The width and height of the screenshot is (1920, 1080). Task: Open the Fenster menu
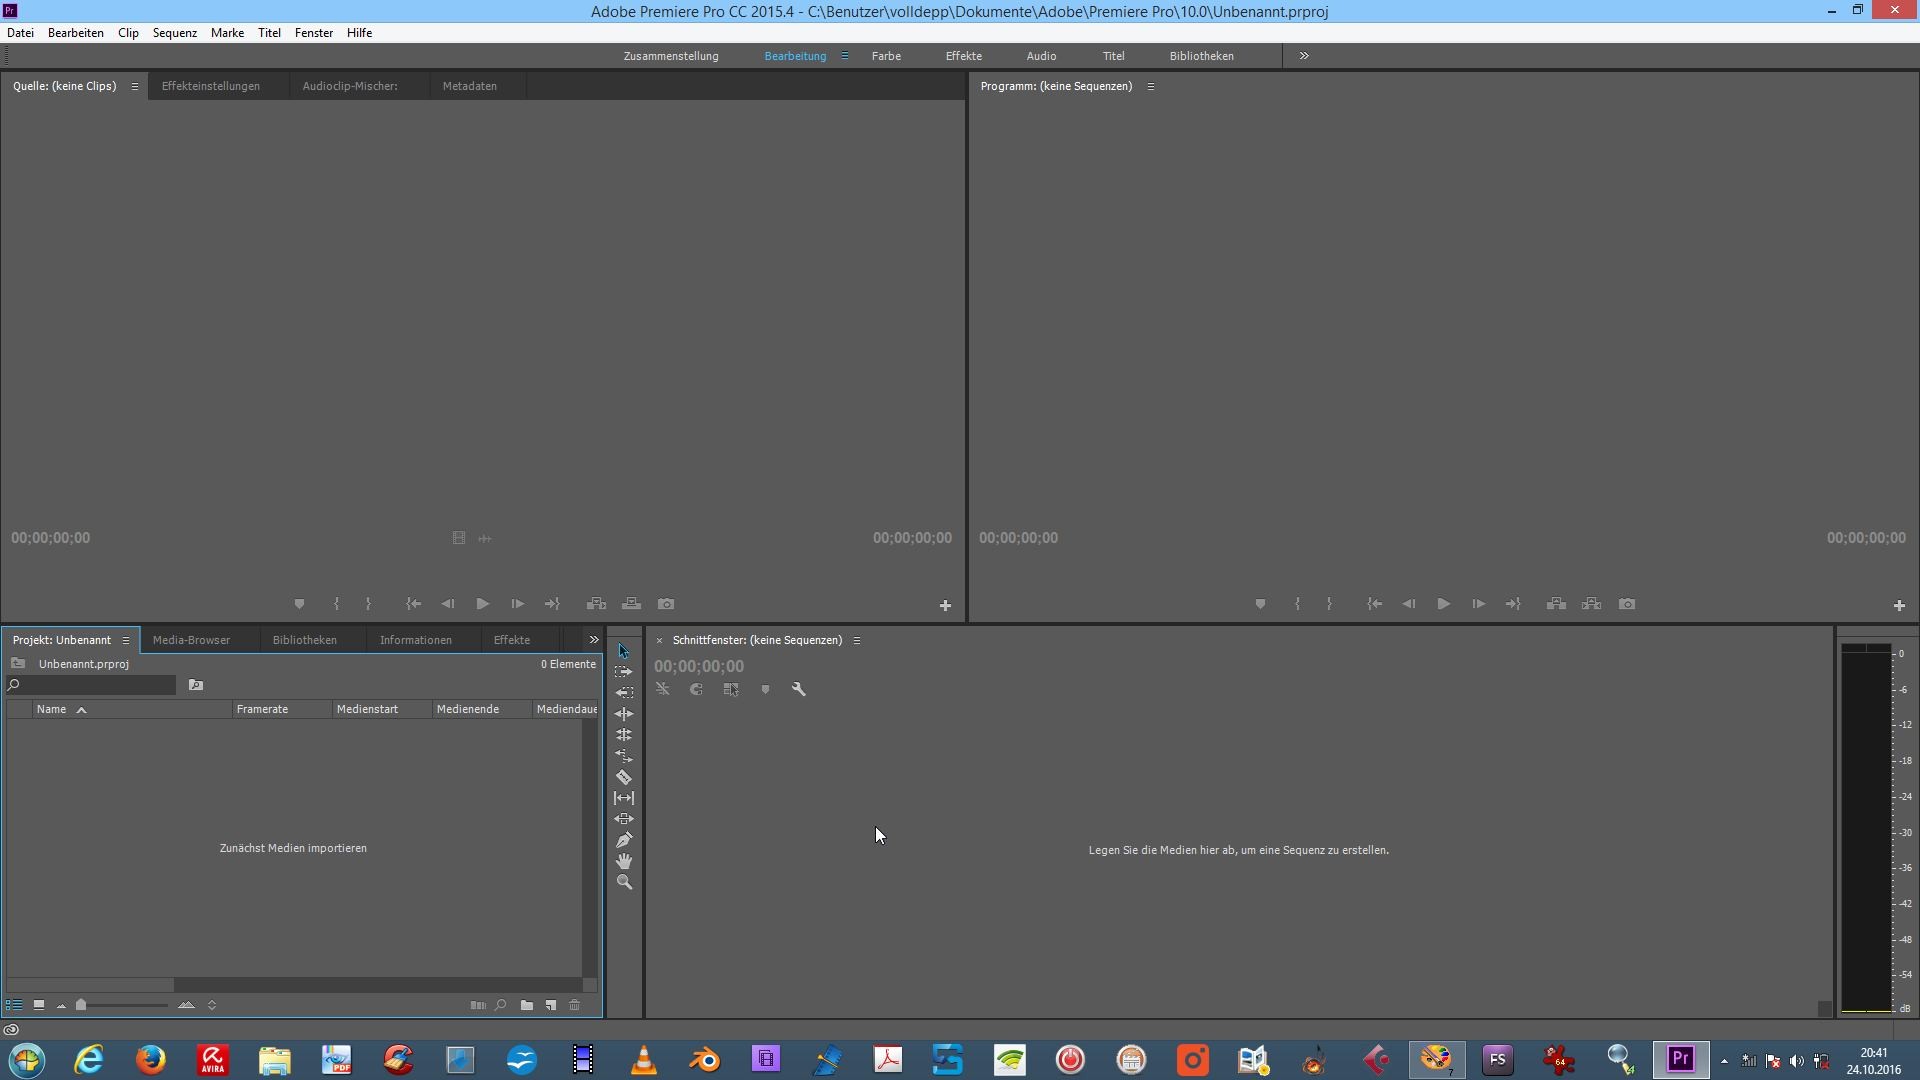(314, 33)
